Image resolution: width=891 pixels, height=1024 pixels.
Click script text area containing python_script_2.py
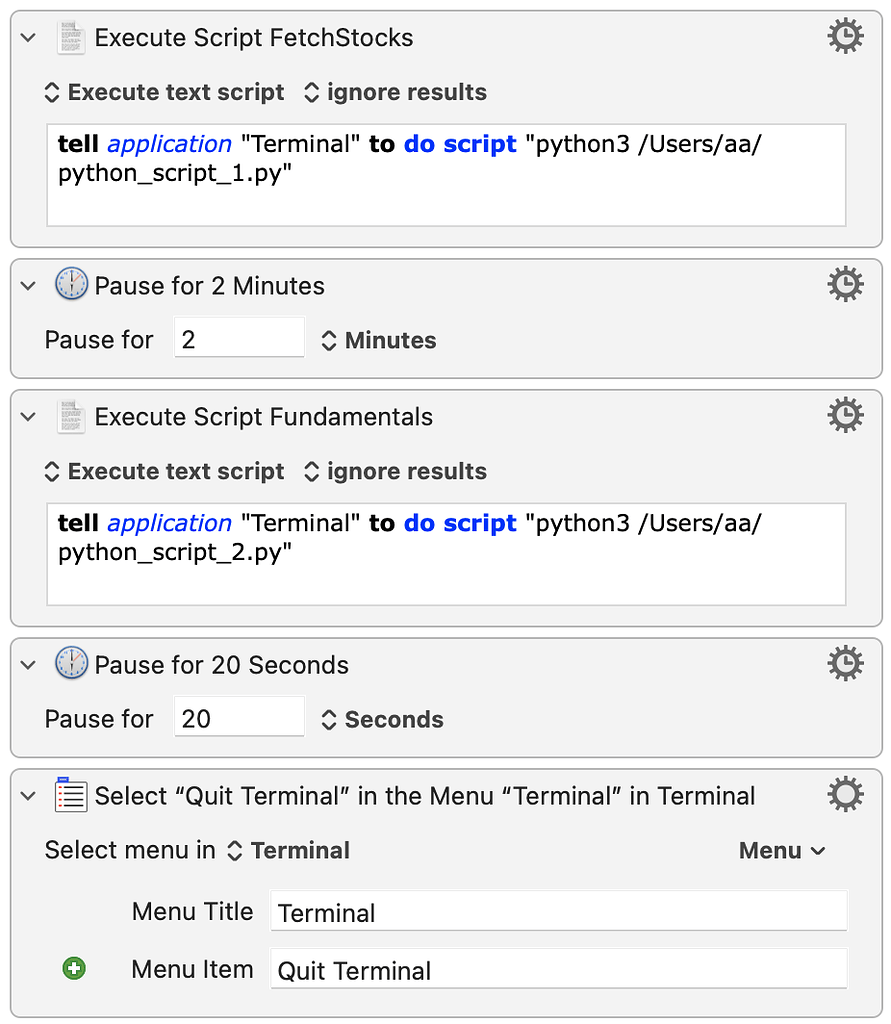[x=446, y=554]
